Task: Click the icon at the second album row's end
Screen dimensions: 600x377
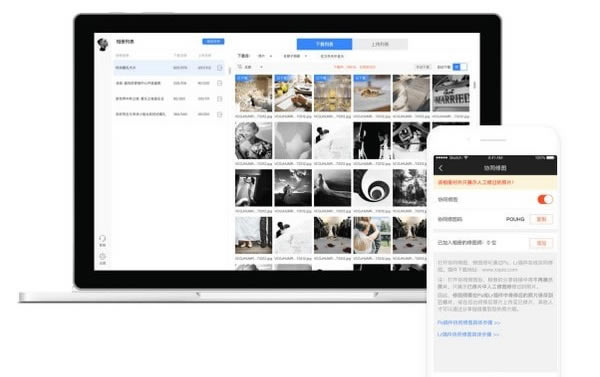Action: pos(220,83)
